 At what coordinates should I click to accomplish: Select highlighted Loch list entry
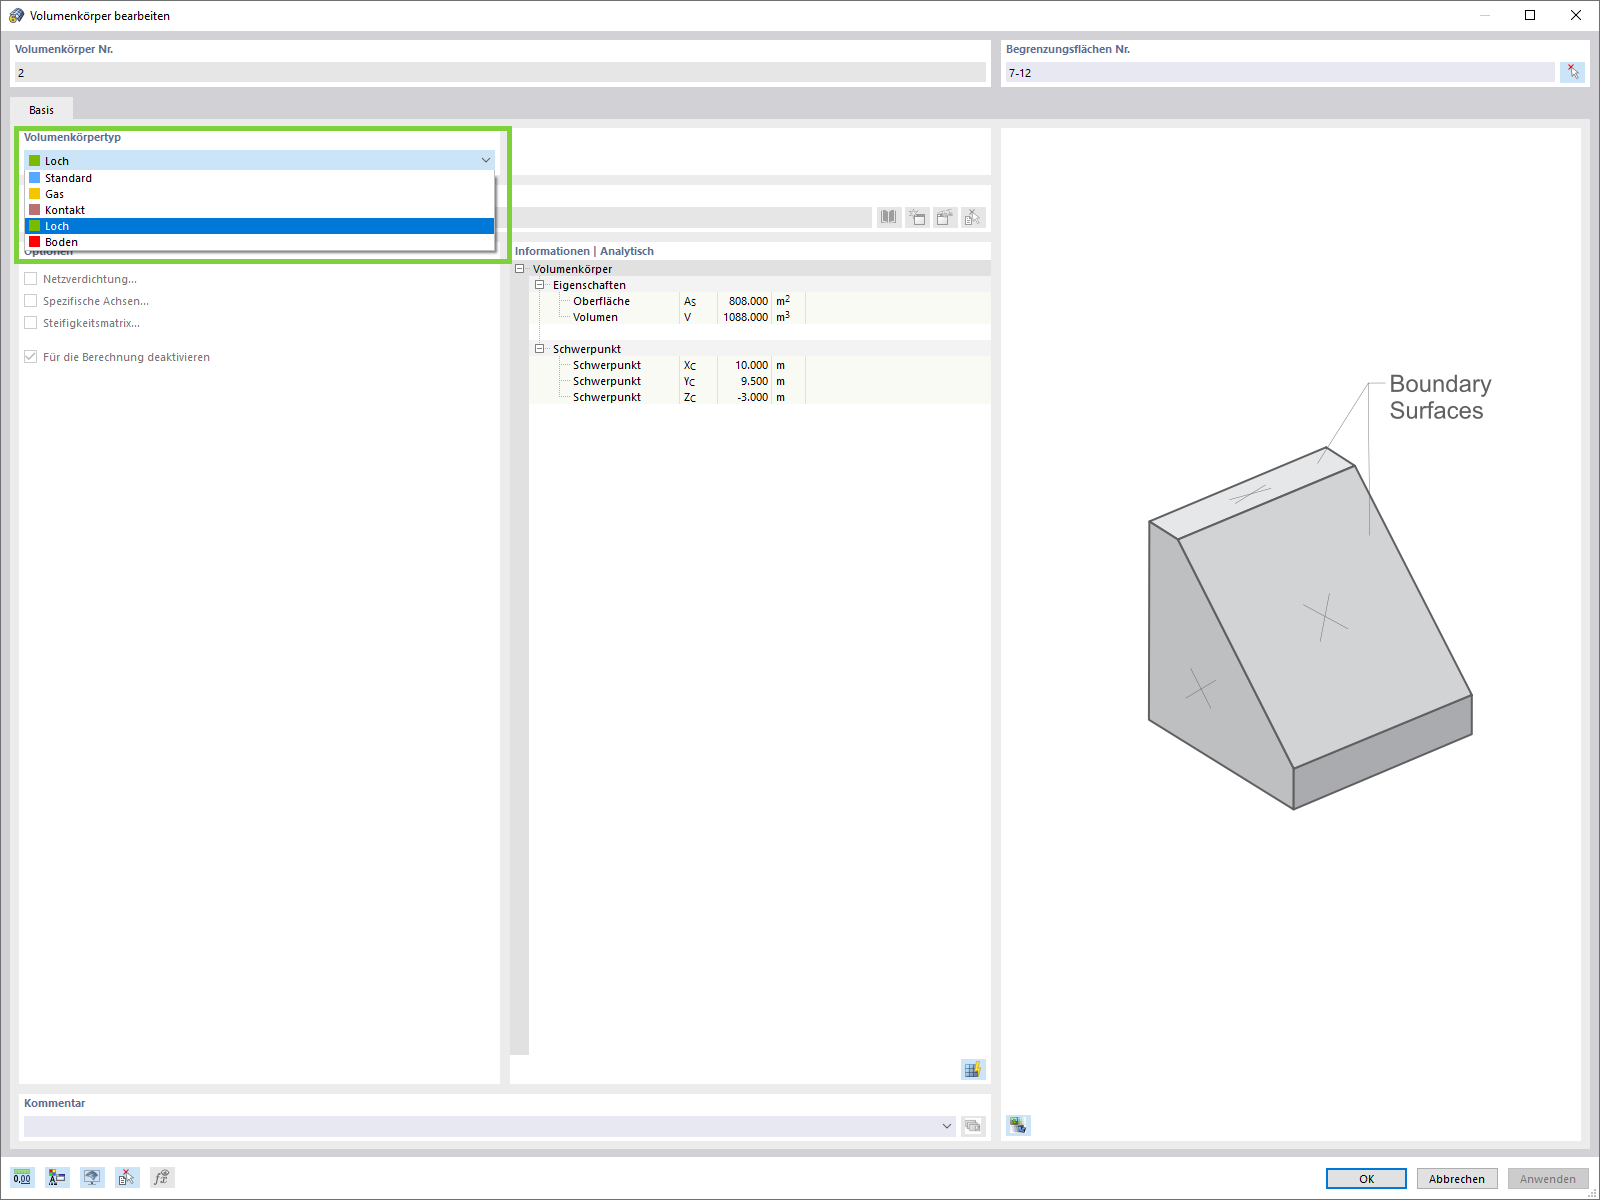[259, 226]
